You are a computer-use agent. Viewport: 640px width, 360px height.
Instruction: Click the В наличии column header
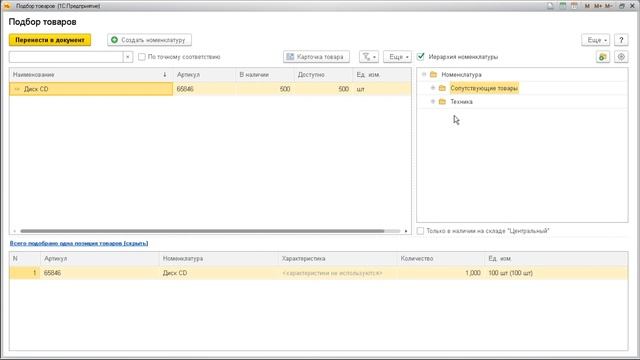point(264,75)
